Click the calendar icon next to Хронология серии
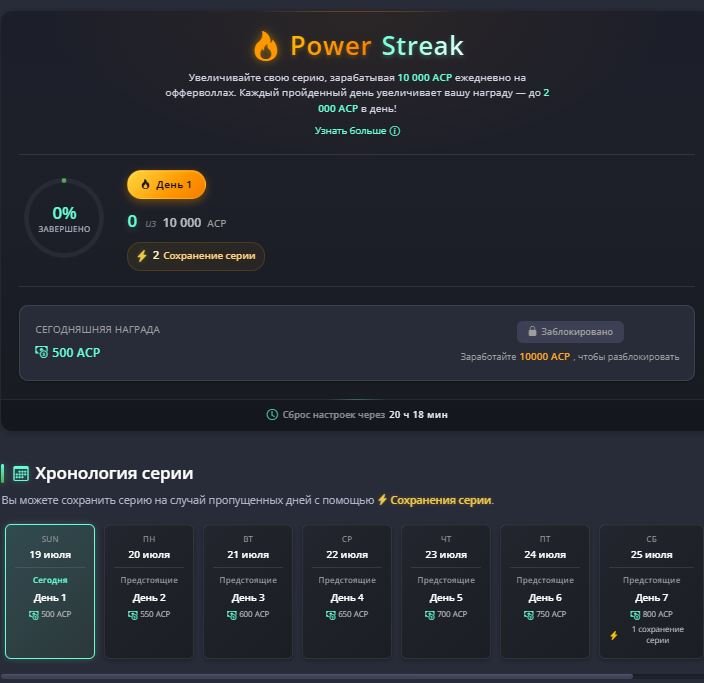 (21, 473)
